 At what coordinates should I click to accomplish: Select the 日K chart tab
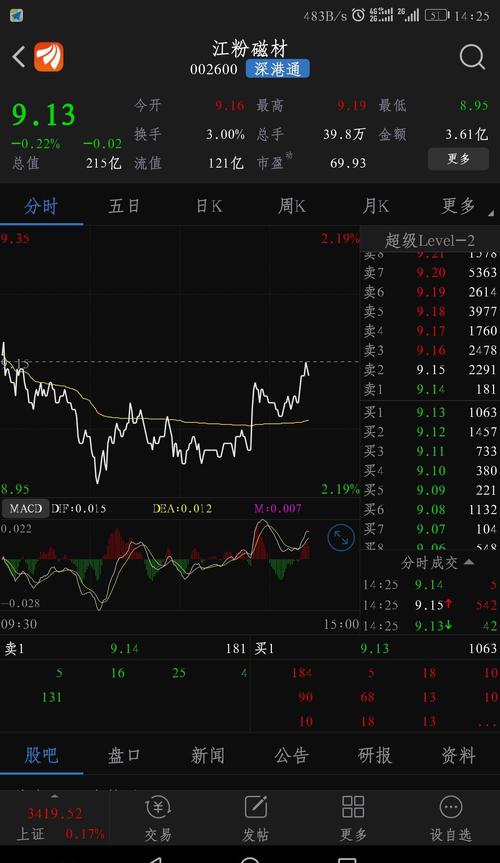[x=209, y=206]
